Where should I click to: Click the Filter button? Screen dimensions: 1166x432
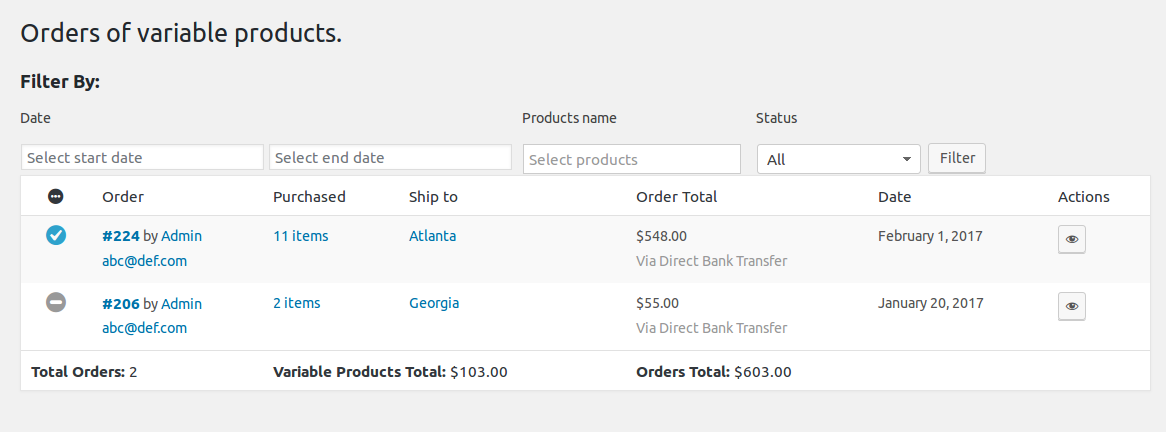tap(957, 158)
